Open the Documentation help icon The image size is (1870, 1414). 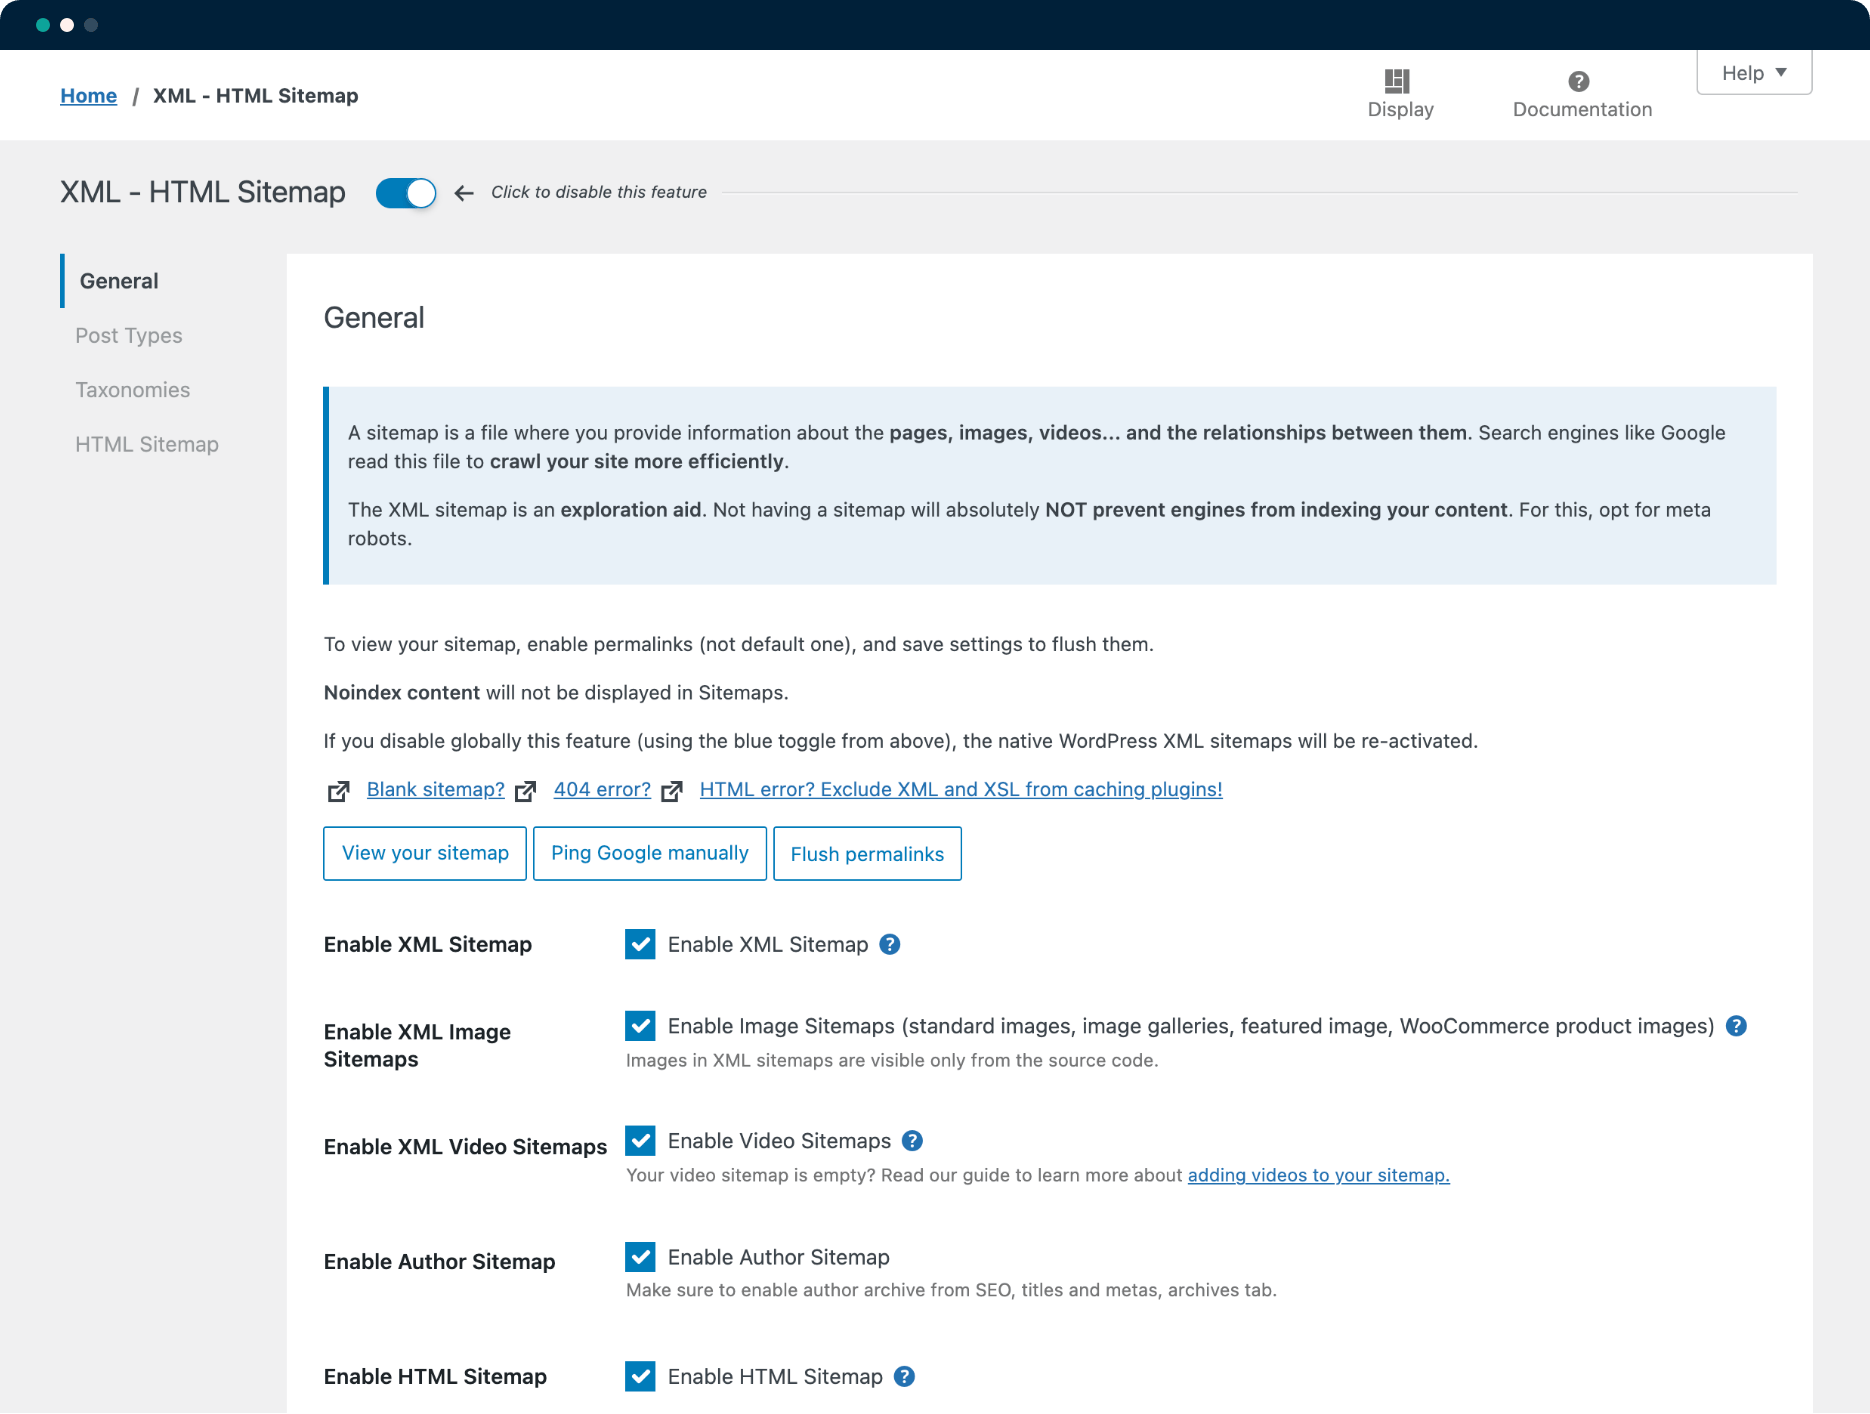pyautogui.click(x=1578, y=81)
